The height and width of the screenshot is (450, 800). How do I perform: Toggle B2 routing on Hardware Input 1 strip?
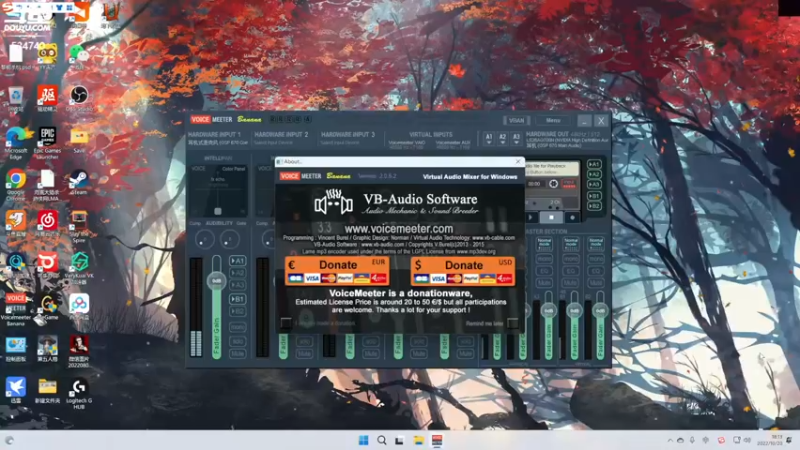(237, 311)
